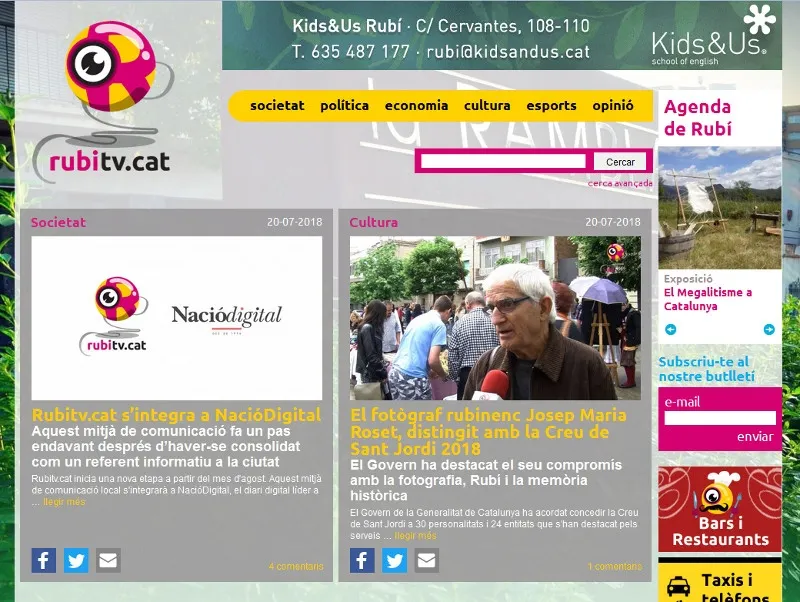Open the Bars i Restaurants banner
800x602 pixels.
tap(719, 509)
